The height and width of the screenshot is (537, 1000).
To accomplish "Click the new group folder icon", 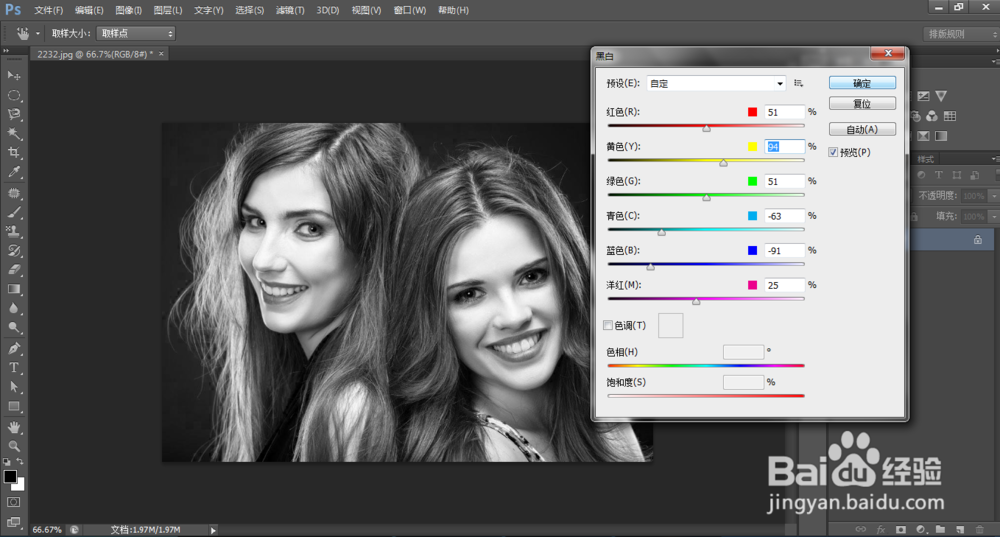I will tap(940, 529).
